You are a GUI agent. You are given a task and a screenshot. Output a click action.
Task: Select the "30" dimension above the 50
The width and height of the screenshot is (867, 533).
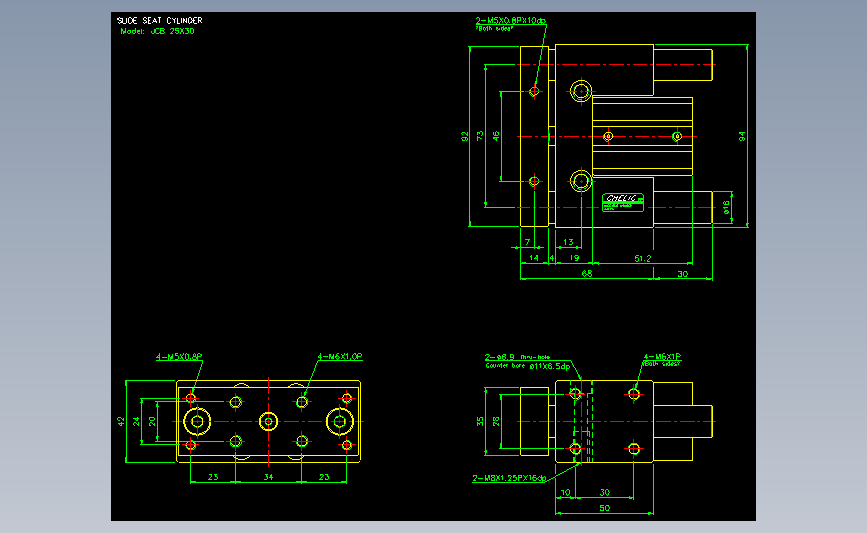pyautogui.click(x=605, y=492)
